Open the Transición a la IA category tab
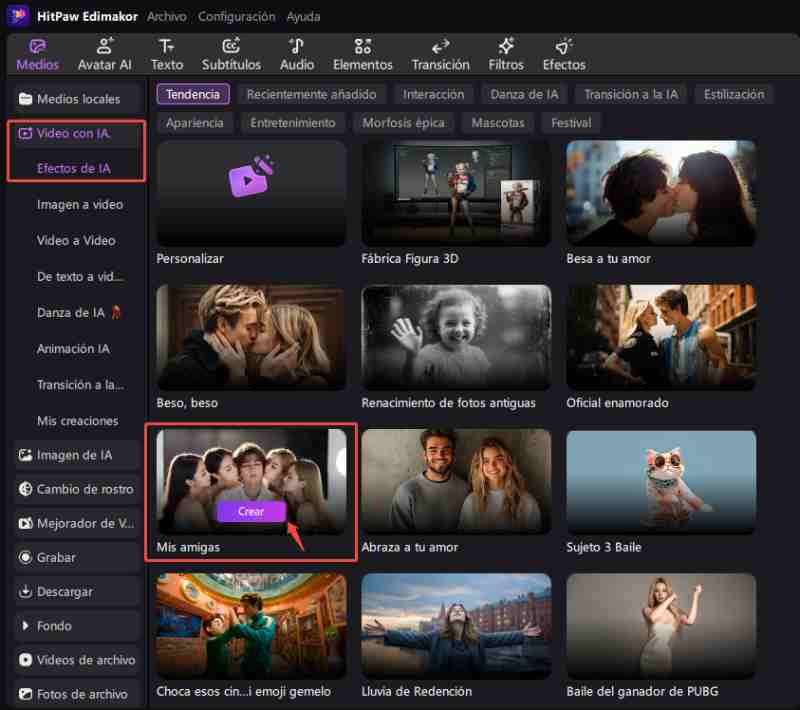This screenshot has width=800, height=710. [631, 94]
